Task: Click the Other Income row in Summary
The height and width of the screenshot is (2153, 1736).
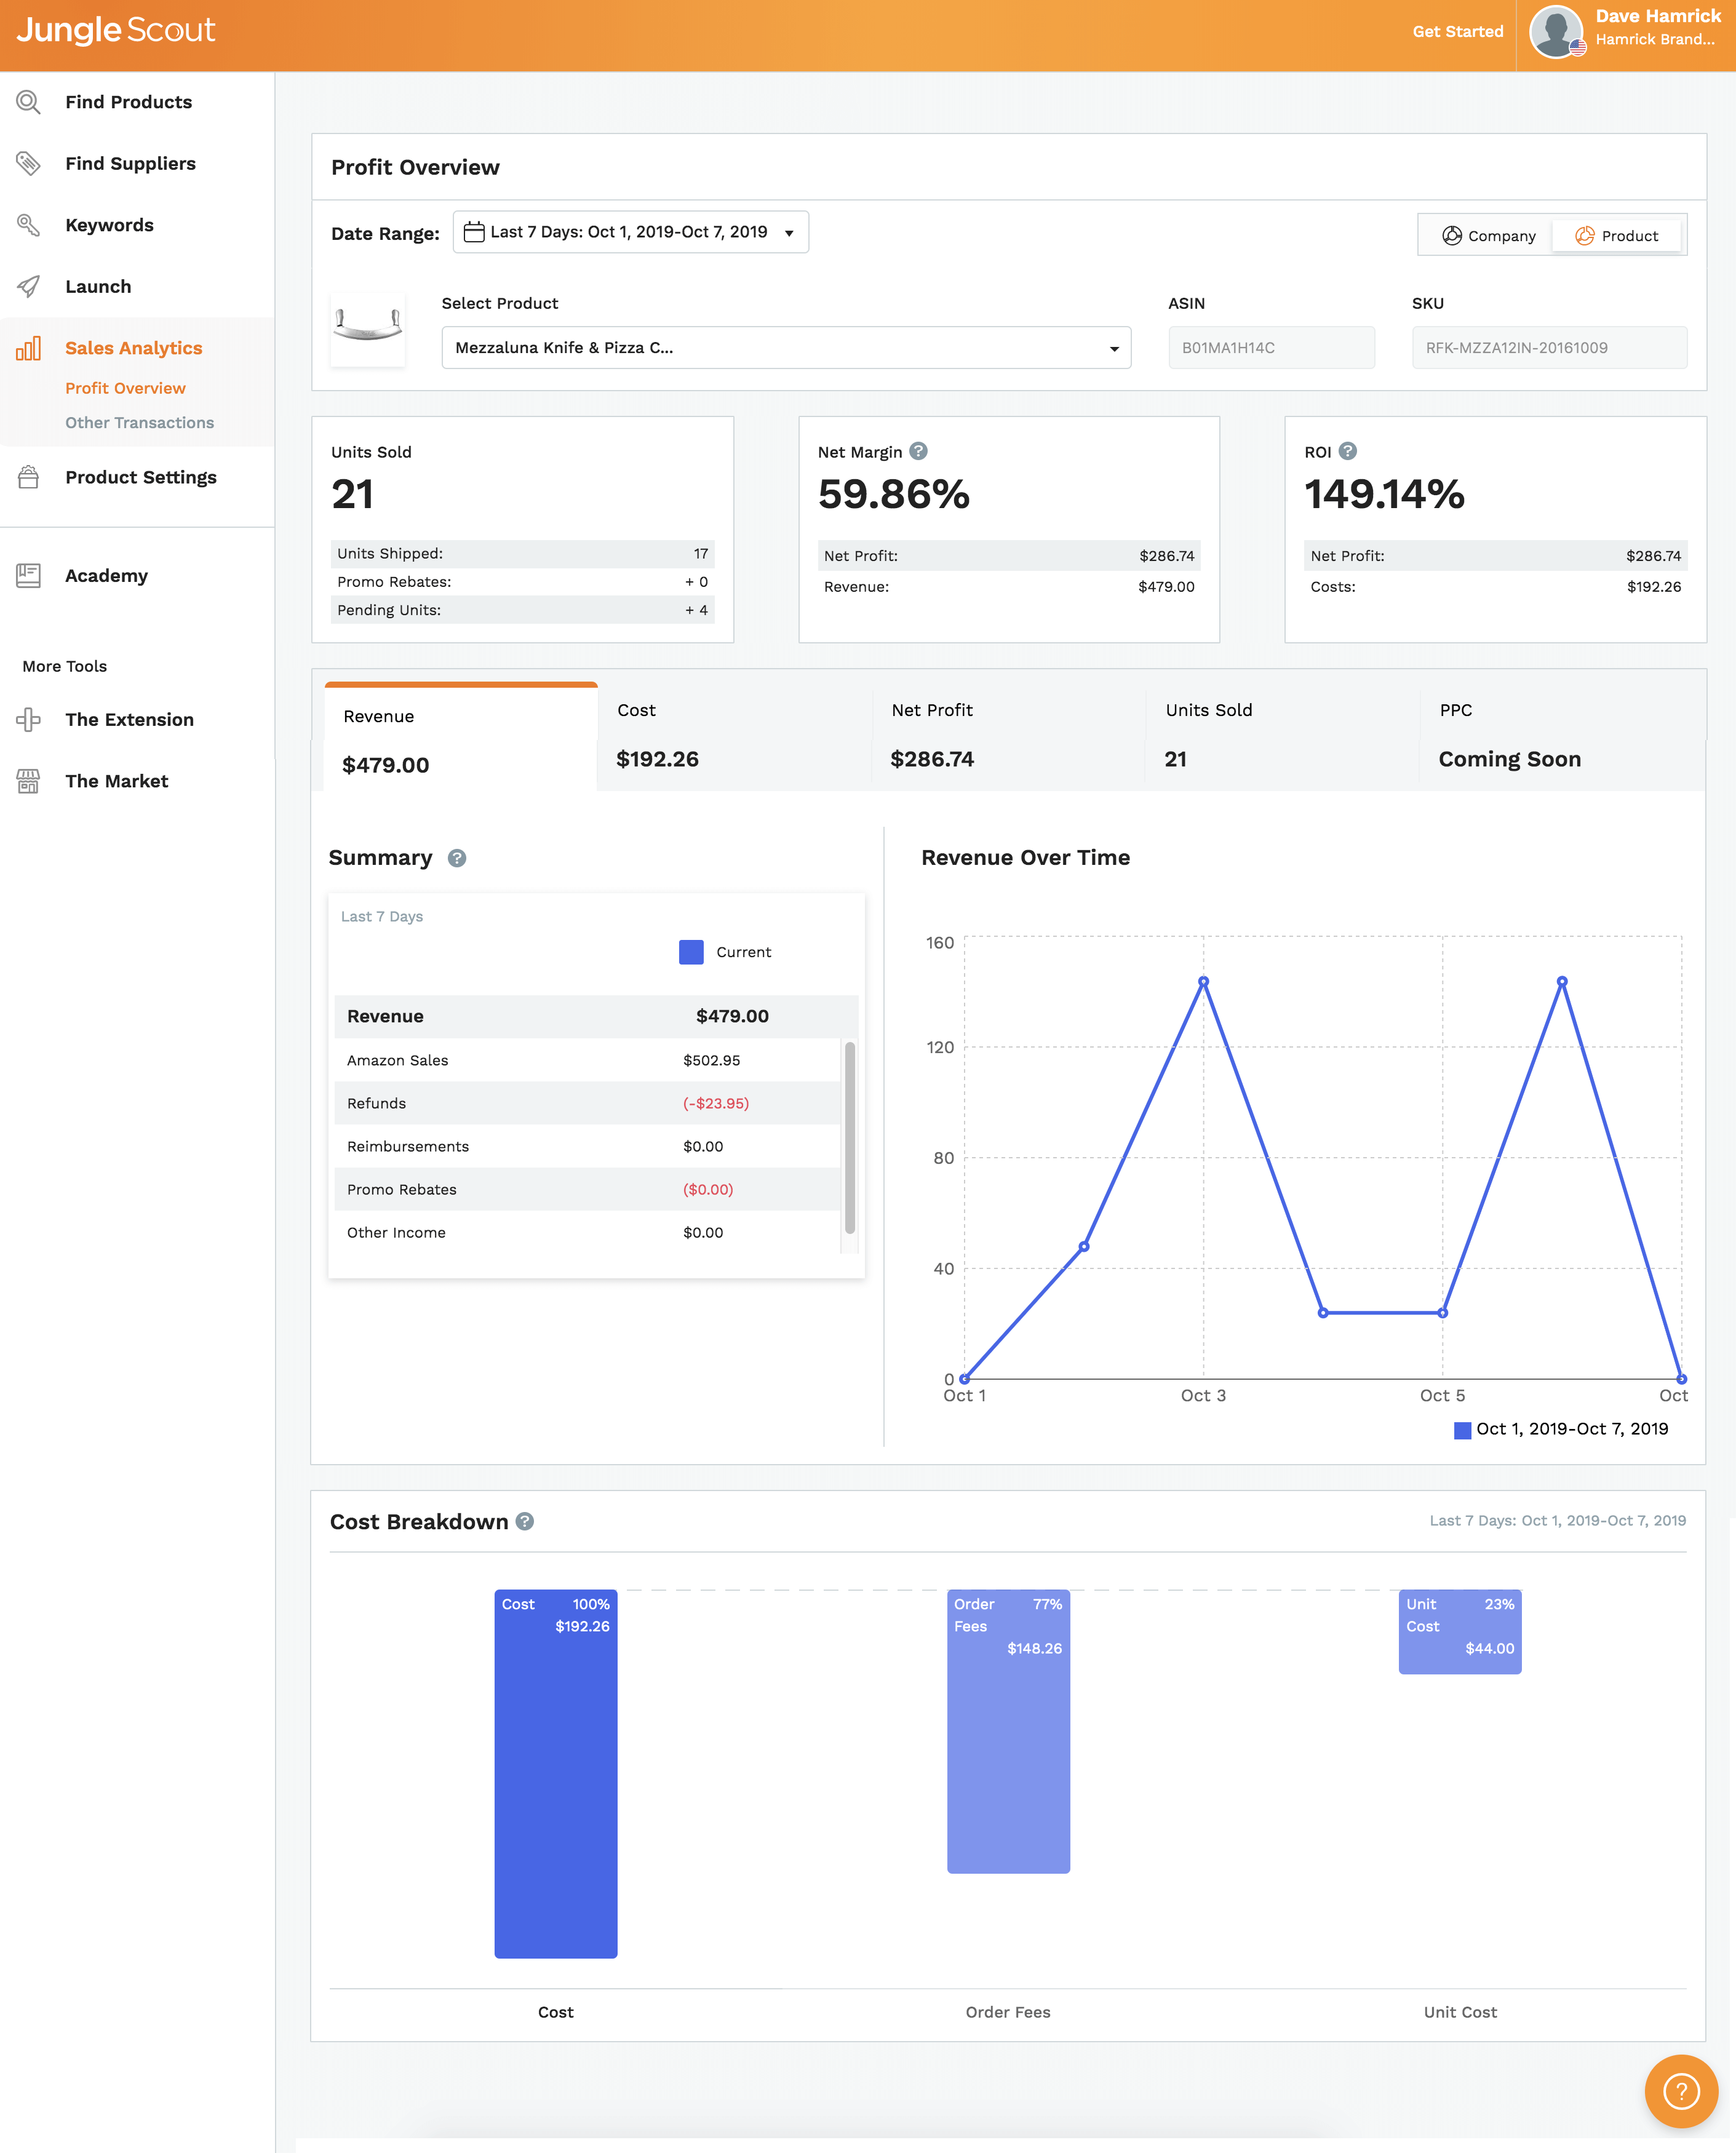Action: coord(587,1232)
